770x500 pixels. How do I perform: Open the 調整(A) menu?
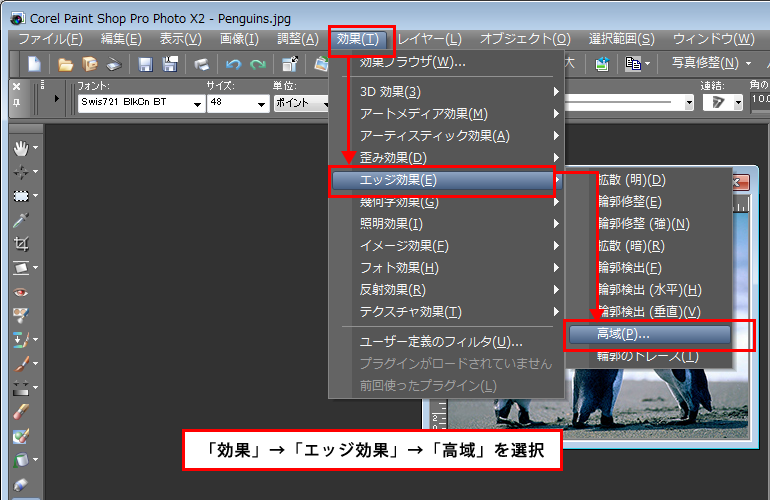click(x=298, y=39)
